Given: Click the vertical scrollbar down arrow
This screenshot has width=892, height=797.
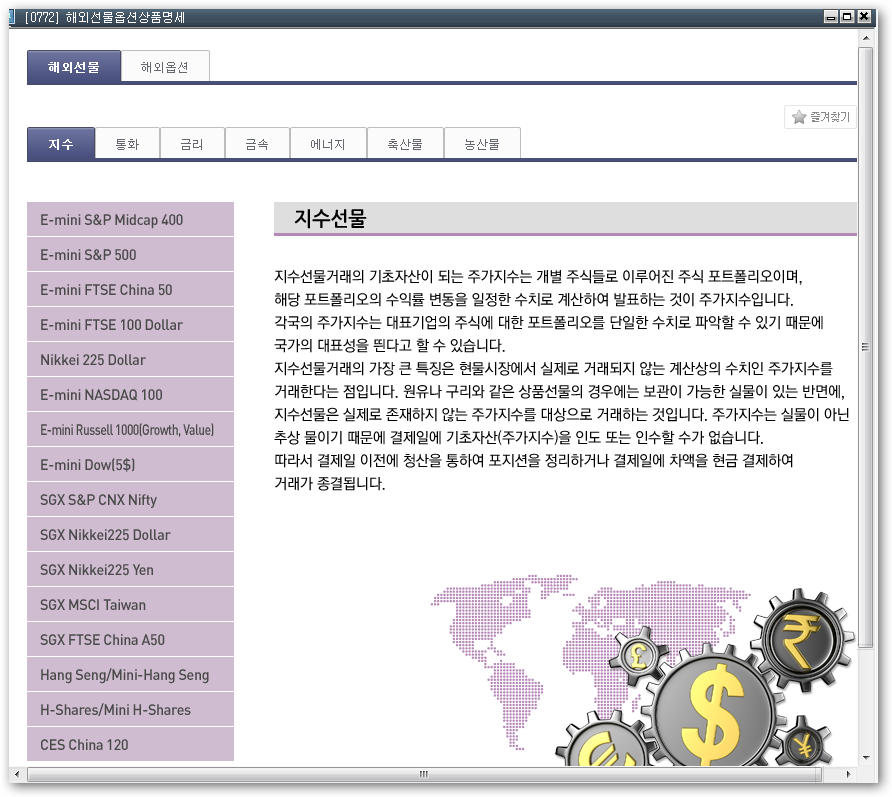Looking at the screenshot, I should pos(867,756).
